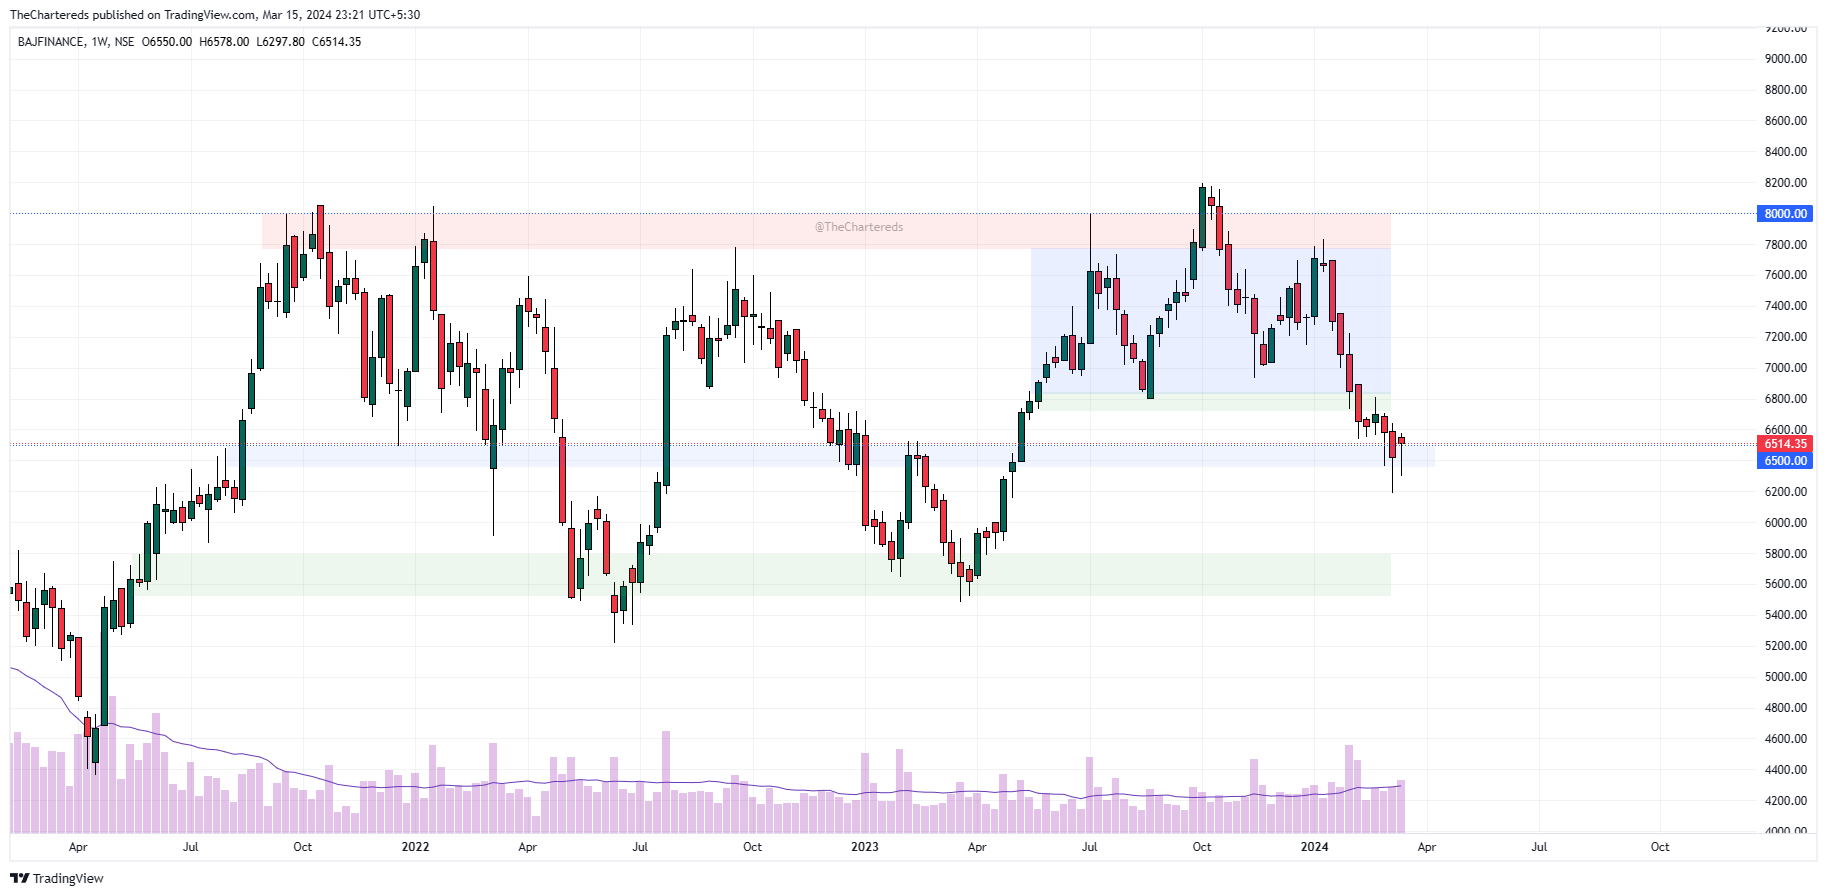Click the 6000.00 price axis label
The width and height of the screenshot is (1827, 896).
(x=1785, y=523)
